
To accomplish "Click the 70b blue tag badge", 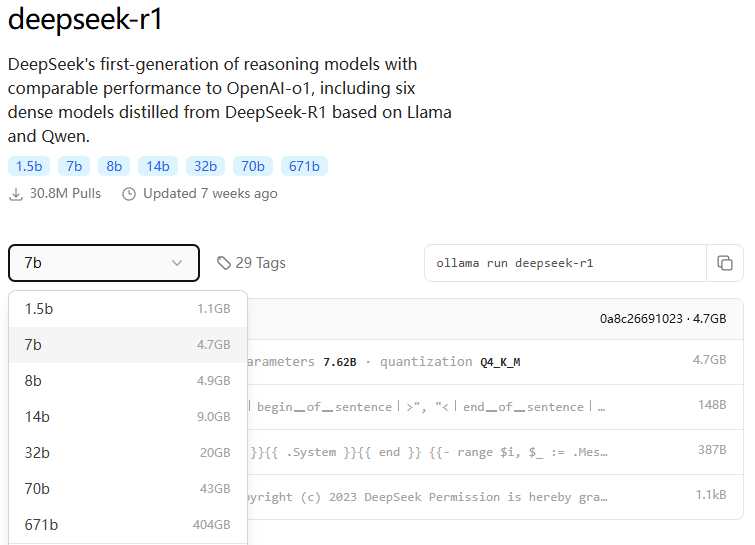I will click(x=253, y=166).
